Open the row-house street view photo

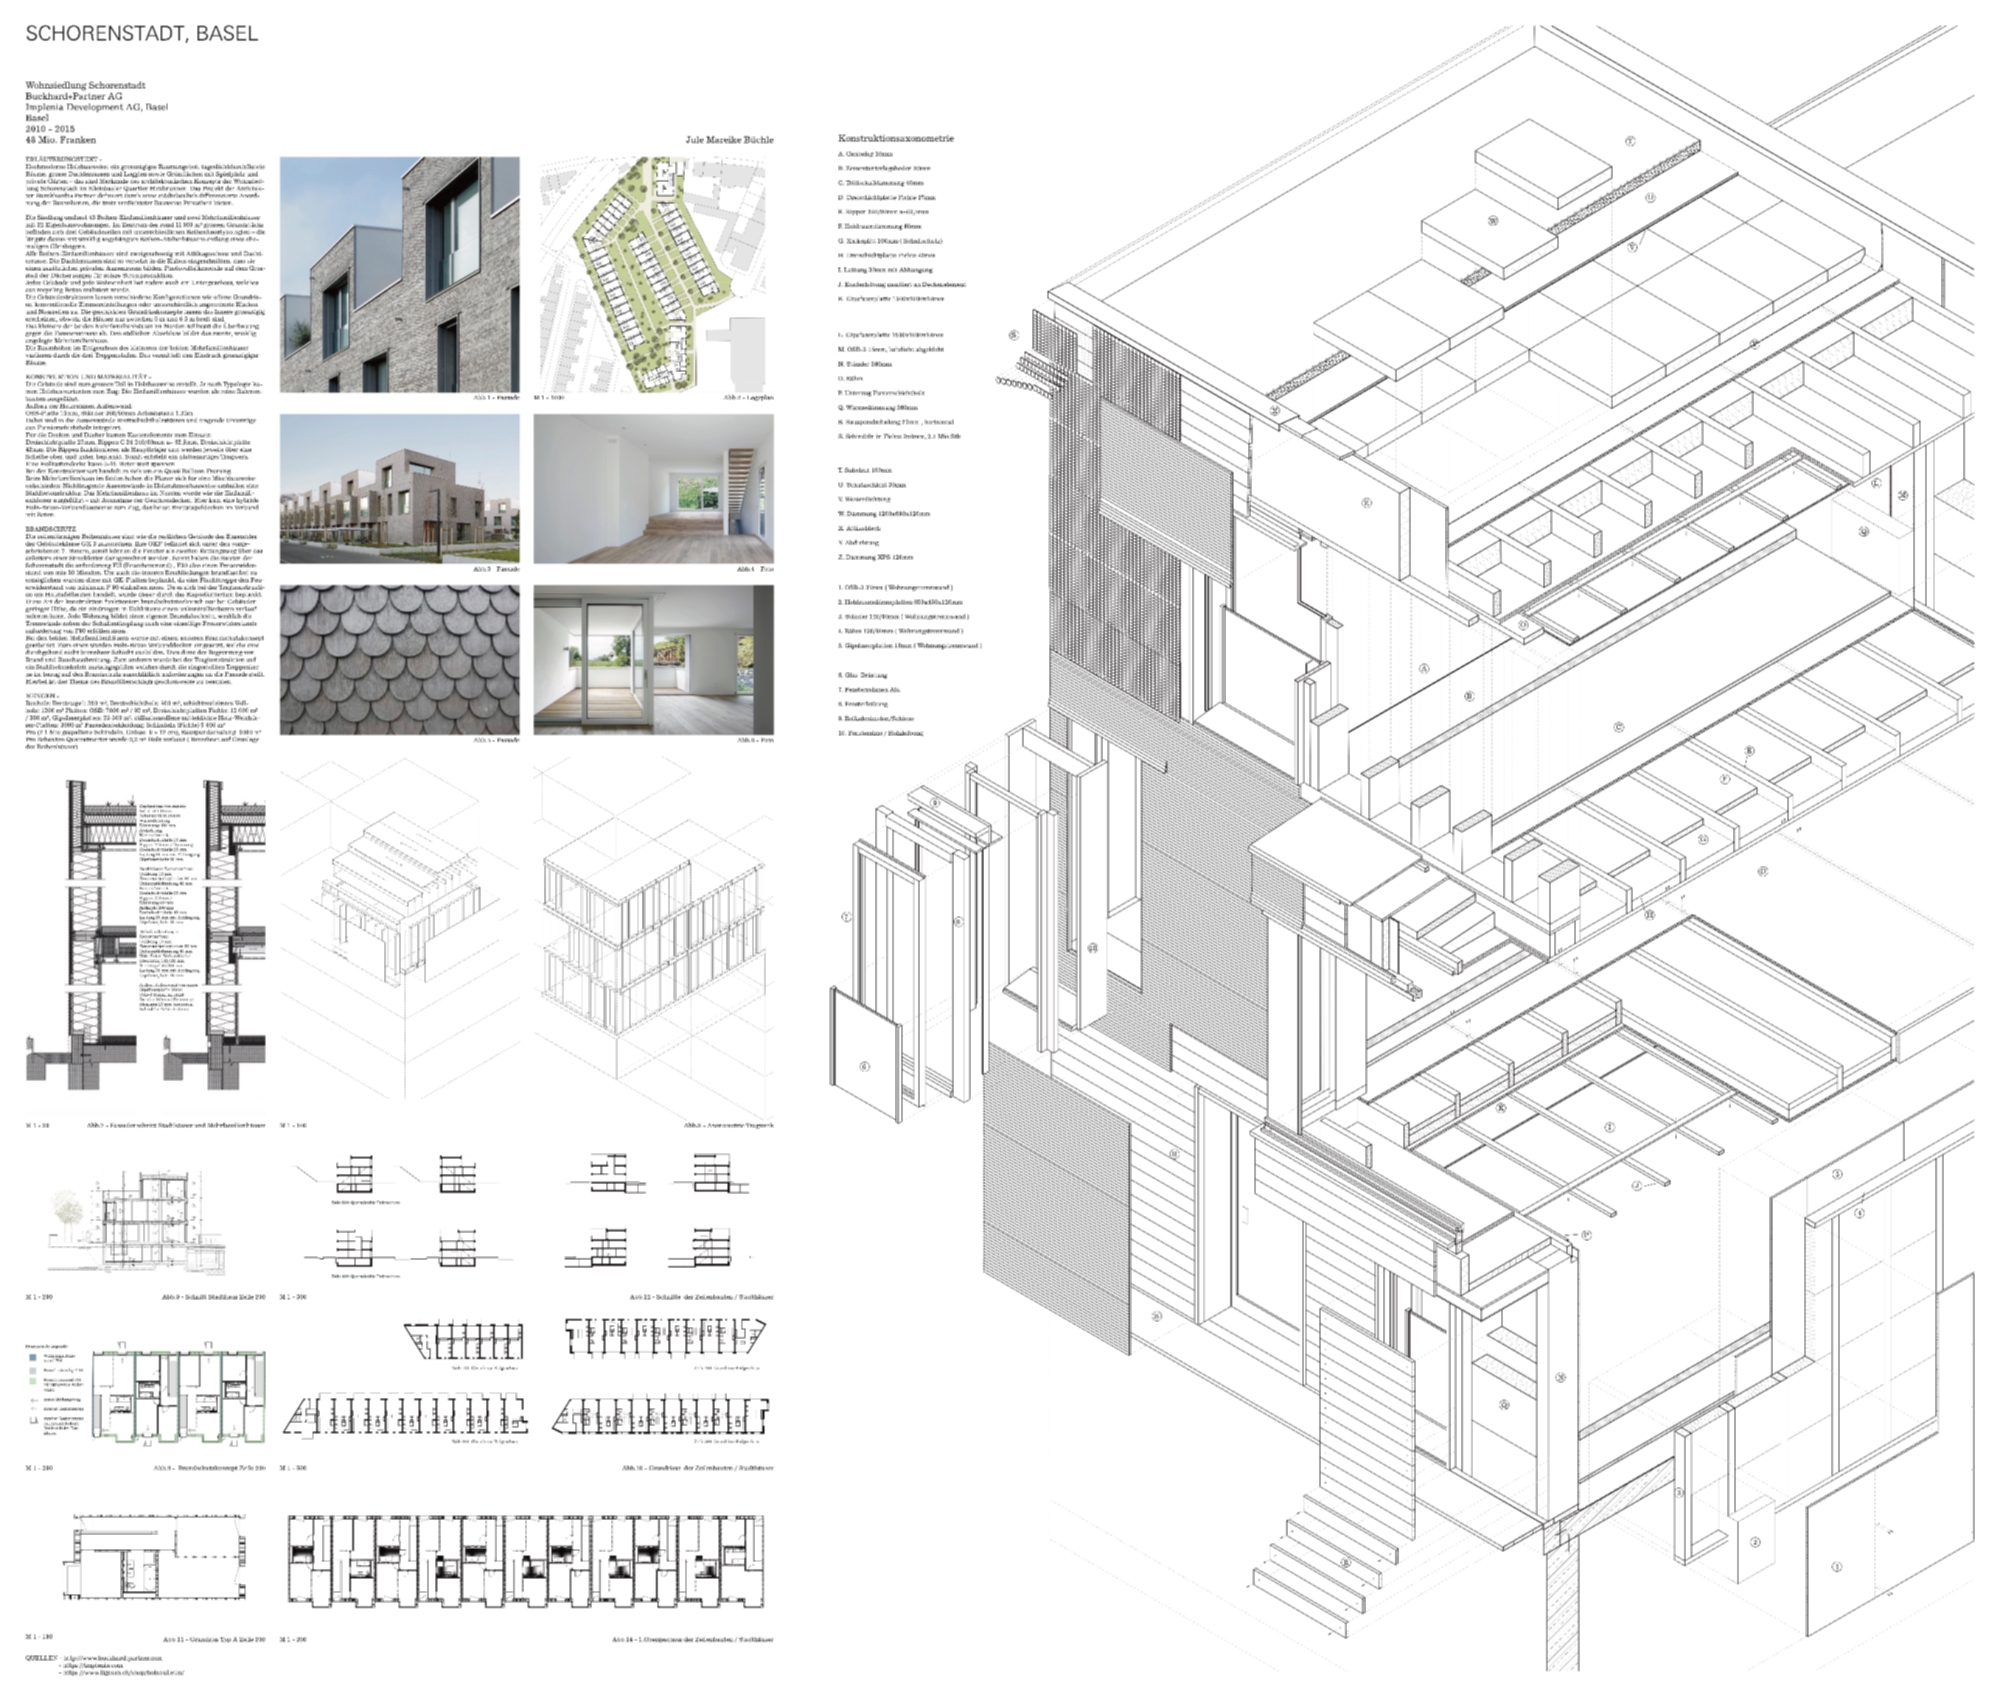(x=400, y=489)
